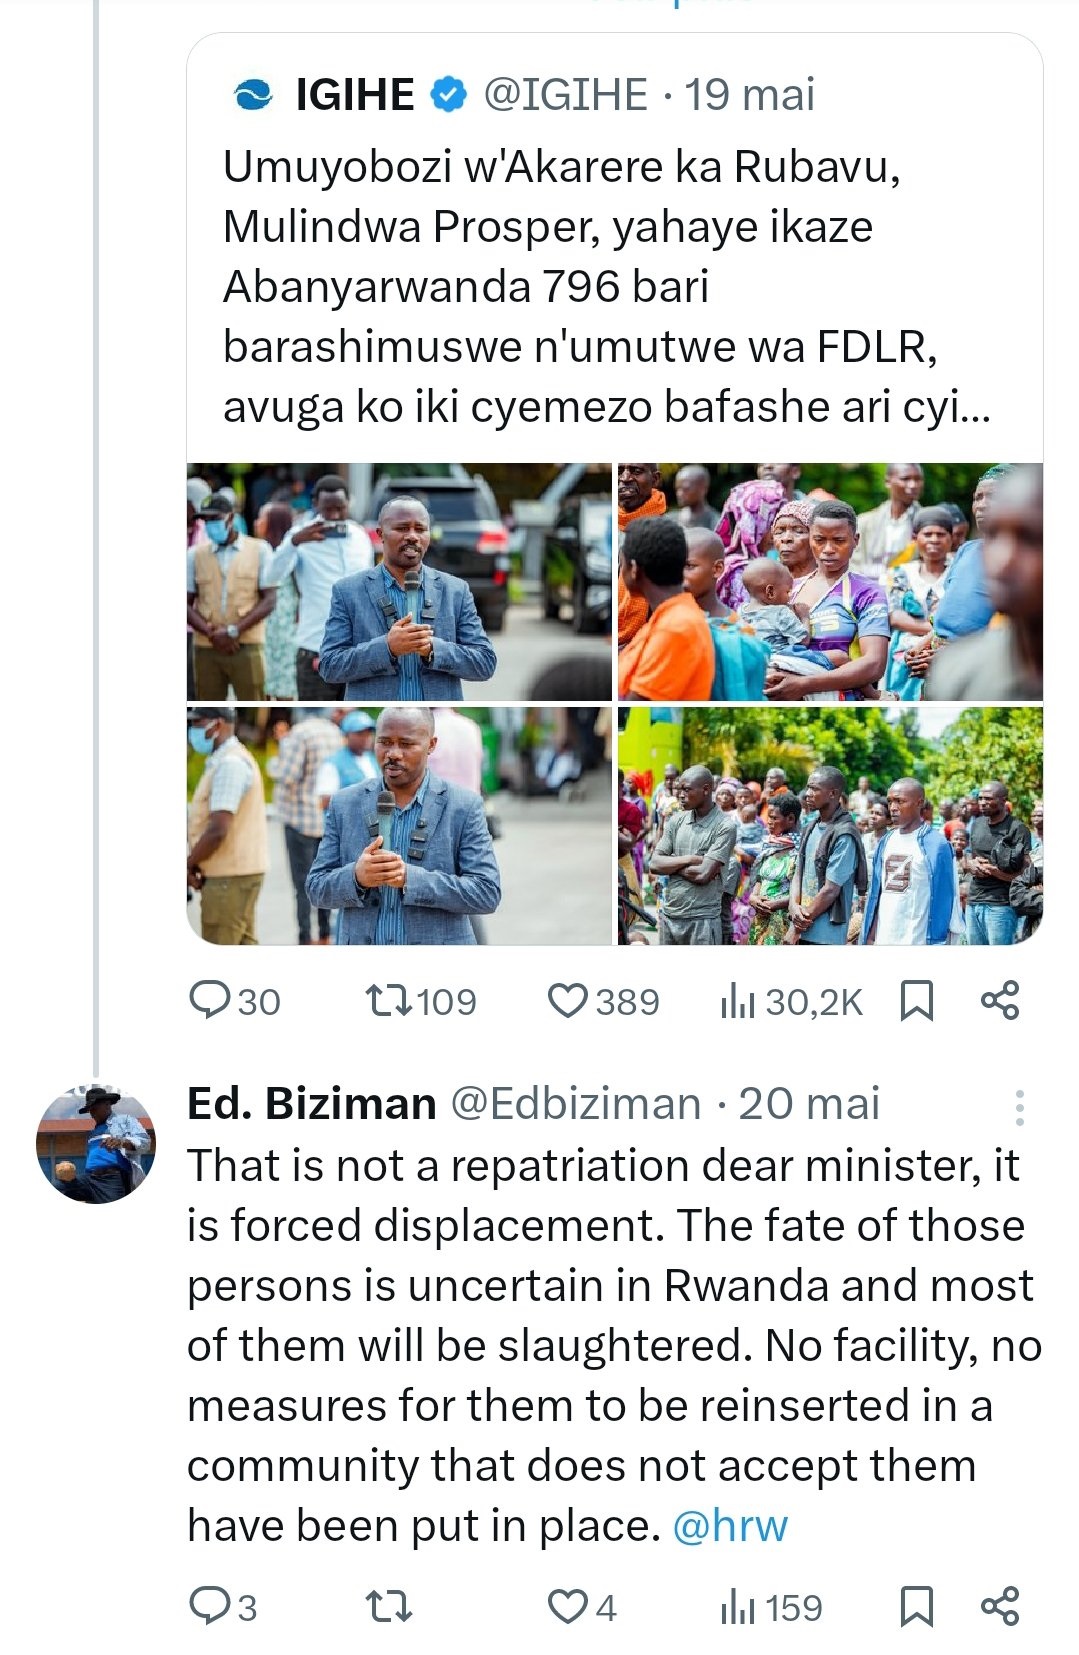Retweet the IGIHE post
The image size is (1079, 1655).
pos(387,1001)
